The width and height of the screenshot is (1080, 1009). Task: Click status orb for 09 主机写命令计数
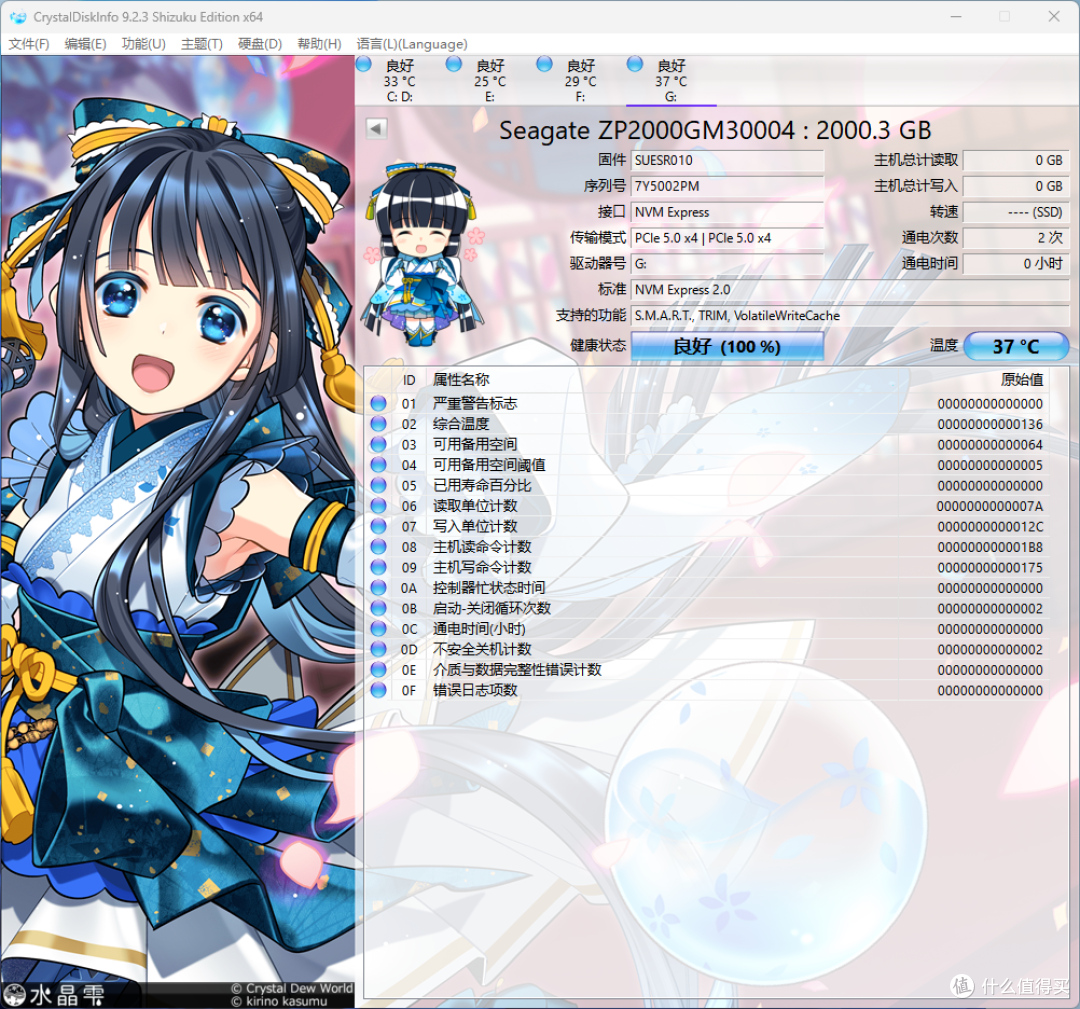[378, 567]
